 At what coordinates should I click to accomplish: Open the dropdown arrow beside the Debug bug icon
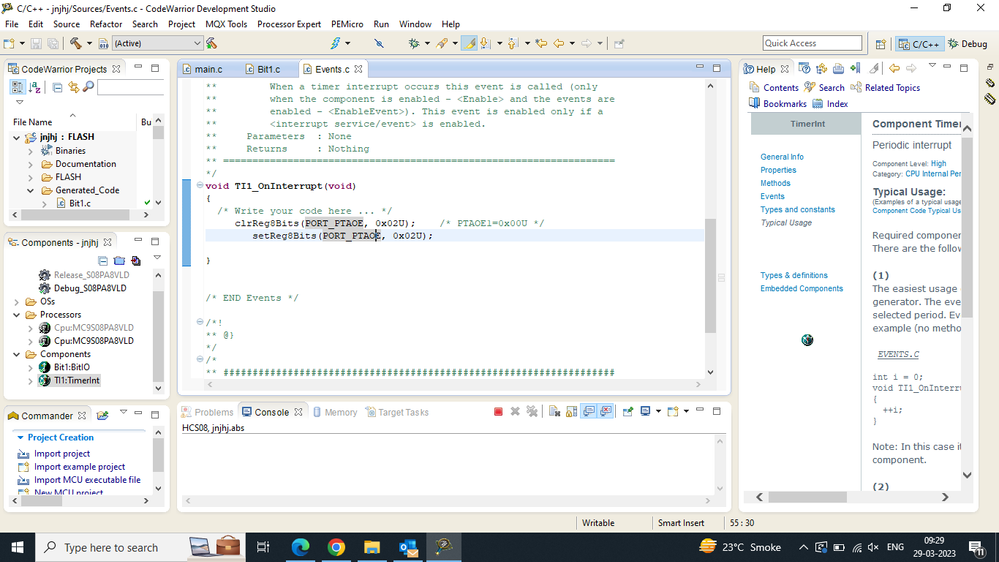(427, 43)
